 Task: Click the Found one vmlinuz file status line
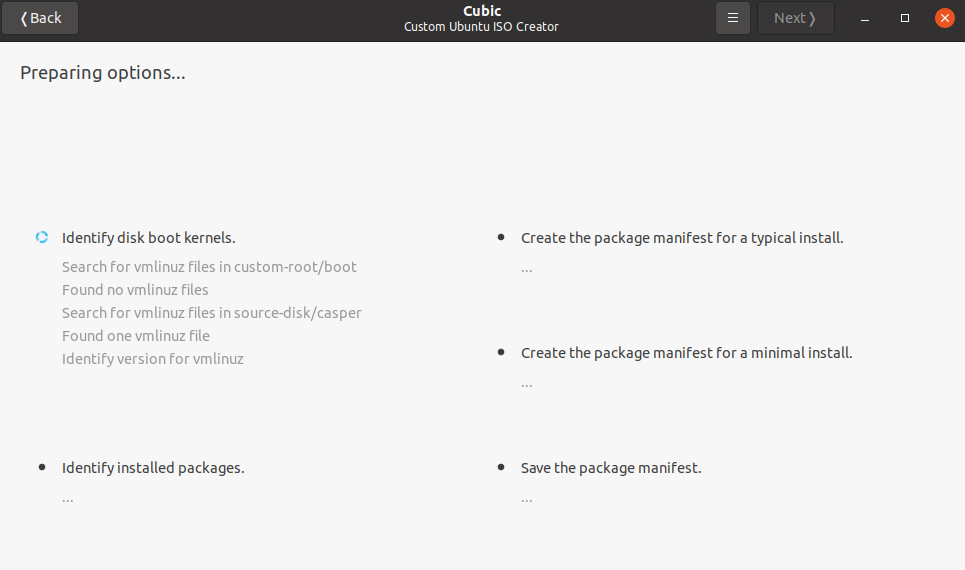tap(136, 336)
